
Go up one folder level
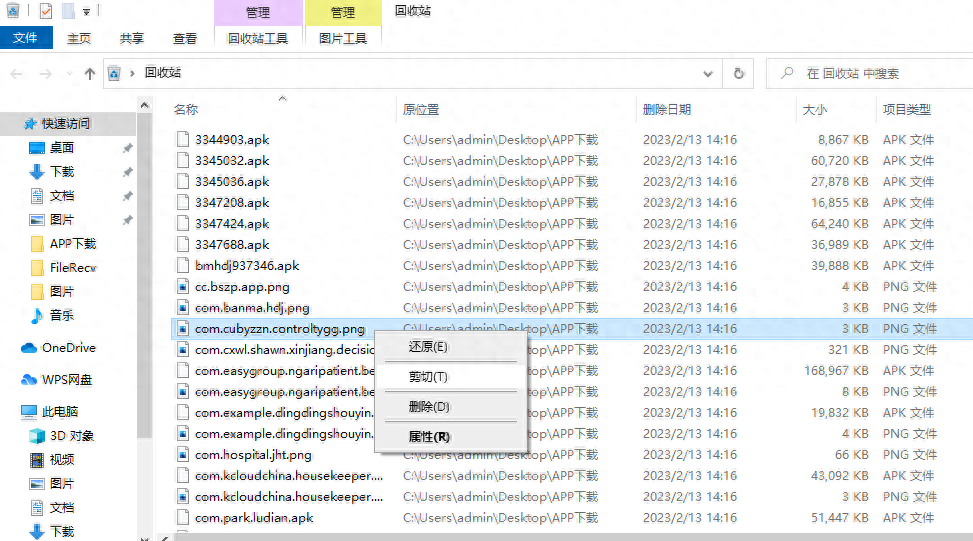(90, 74)
